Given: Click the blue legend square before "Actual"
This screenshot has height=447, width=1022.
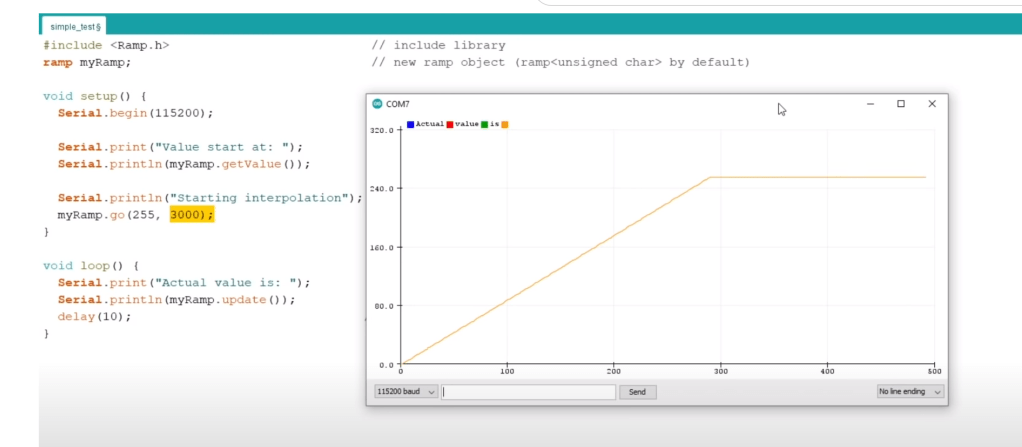Looking at the screenshot, I should click(x=411, y=124).
